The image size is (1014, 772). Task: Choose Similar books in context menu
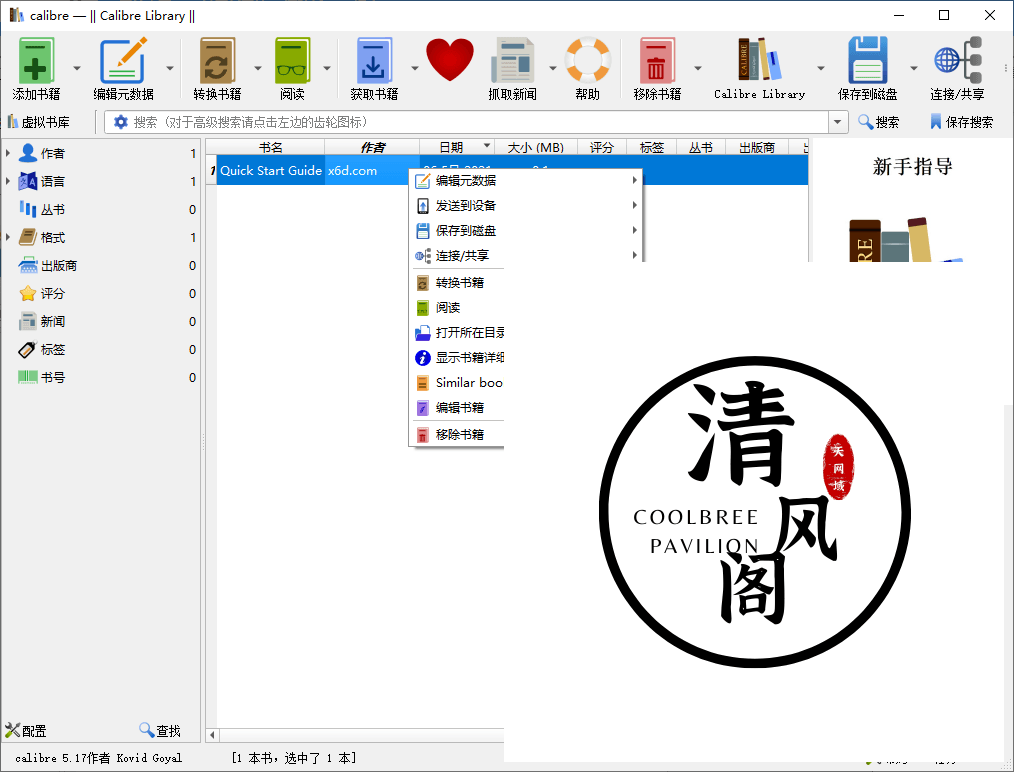click(x=457, y=383)
